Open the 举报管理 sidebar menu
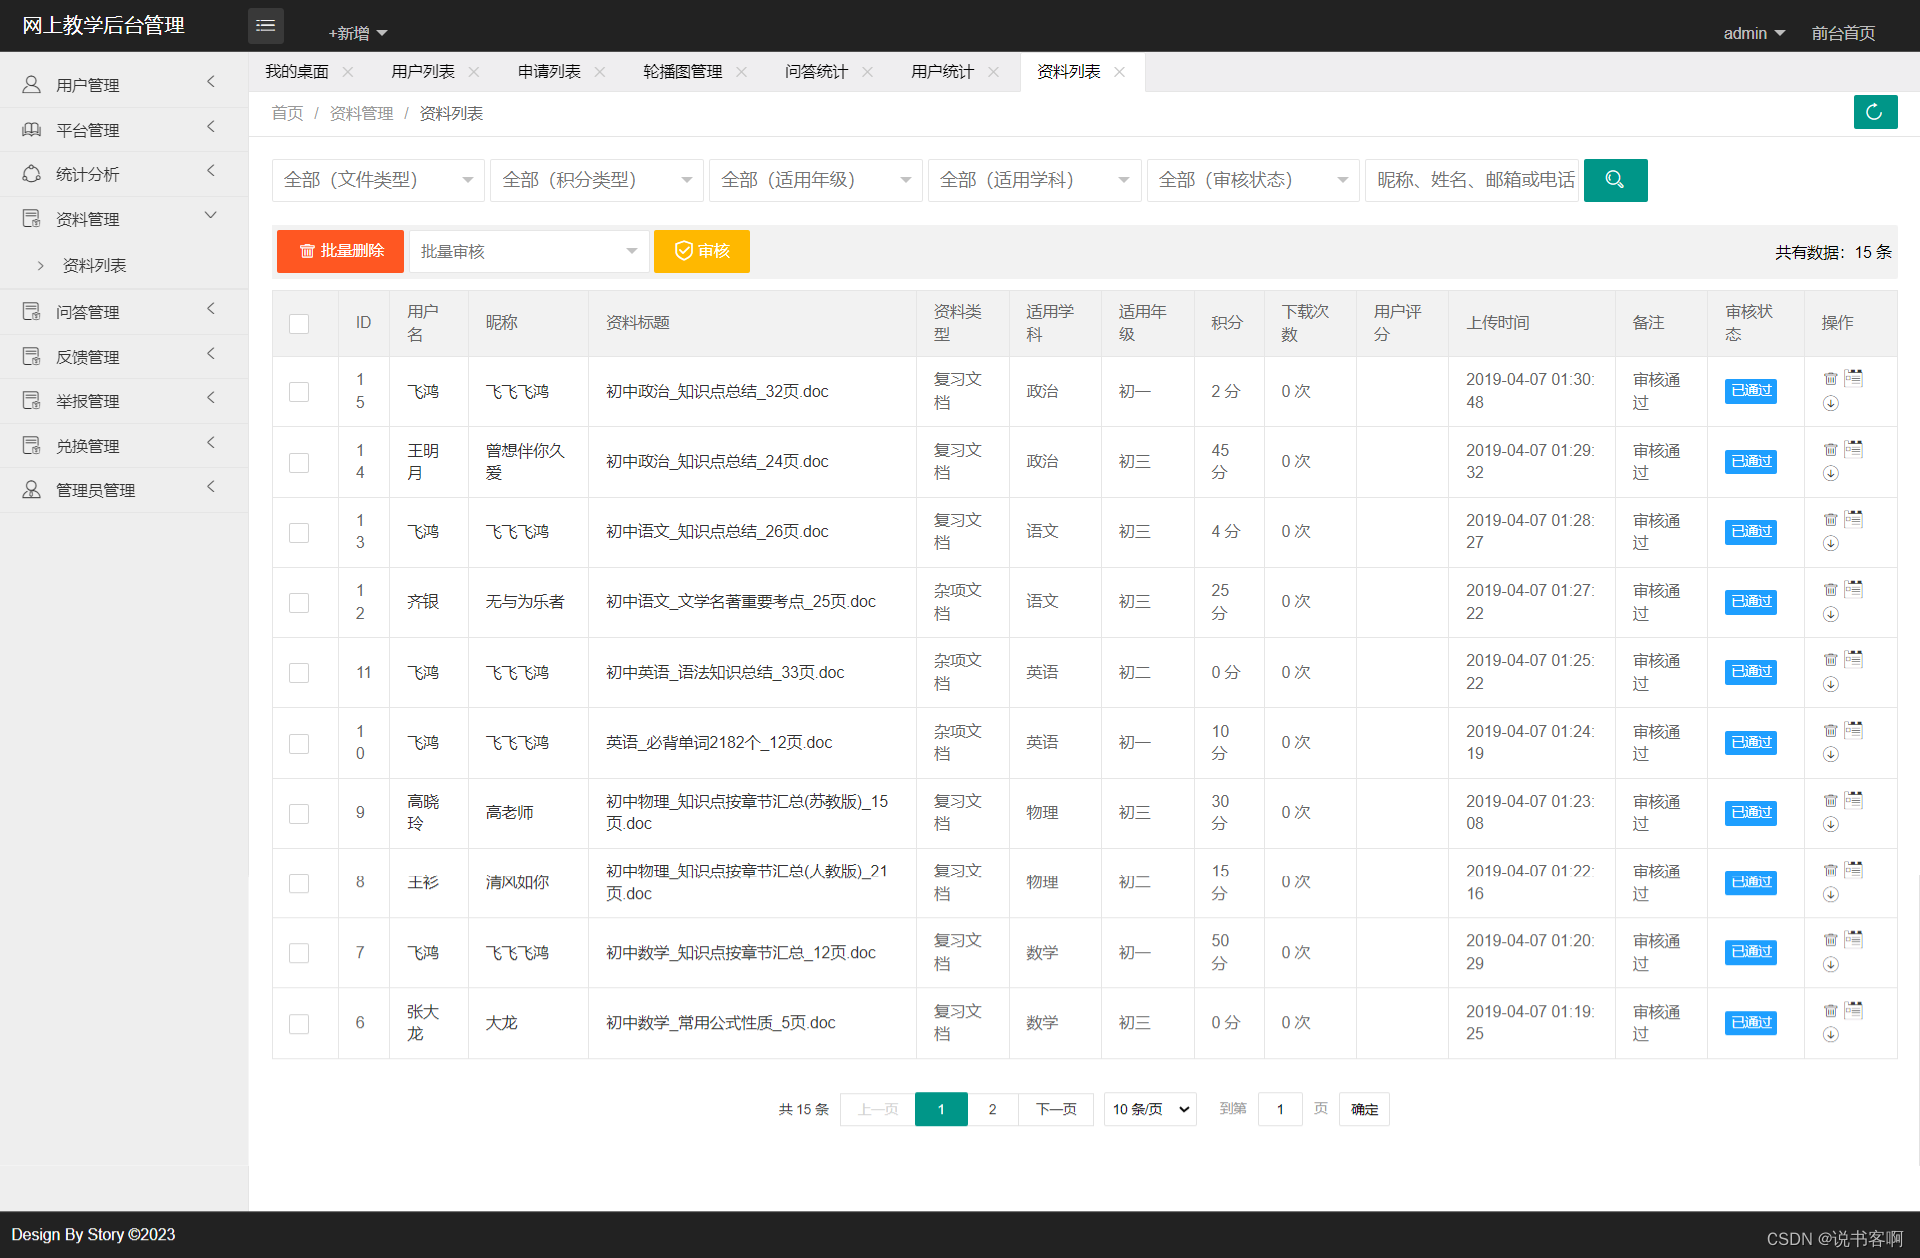 pyautogui.click(x=124, y=401)
